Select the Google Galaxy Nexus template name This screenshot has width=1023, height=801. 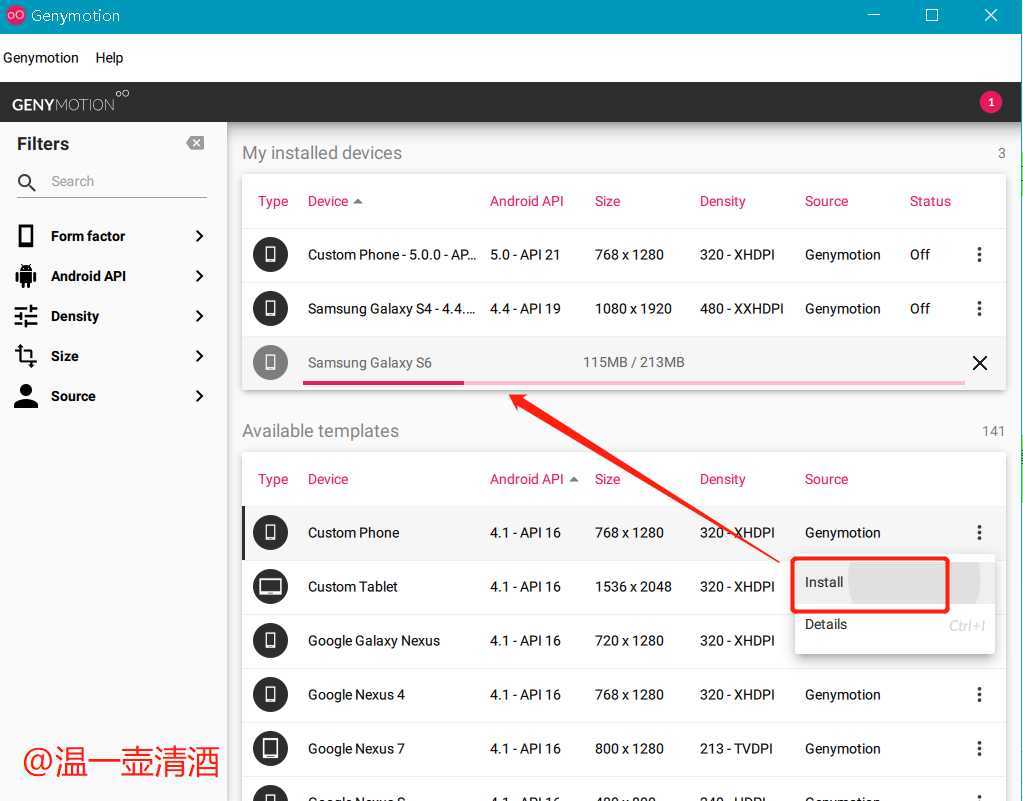374,641
